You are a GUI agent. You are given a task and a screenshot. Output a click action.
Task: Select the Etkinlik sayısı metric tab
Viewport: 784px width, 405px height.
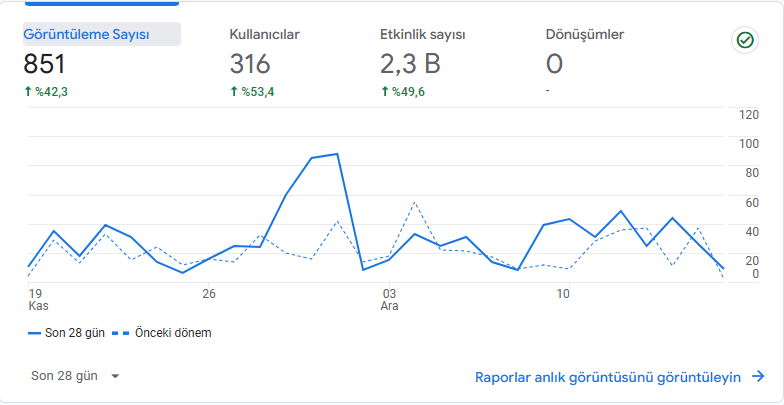click(422, 34)
